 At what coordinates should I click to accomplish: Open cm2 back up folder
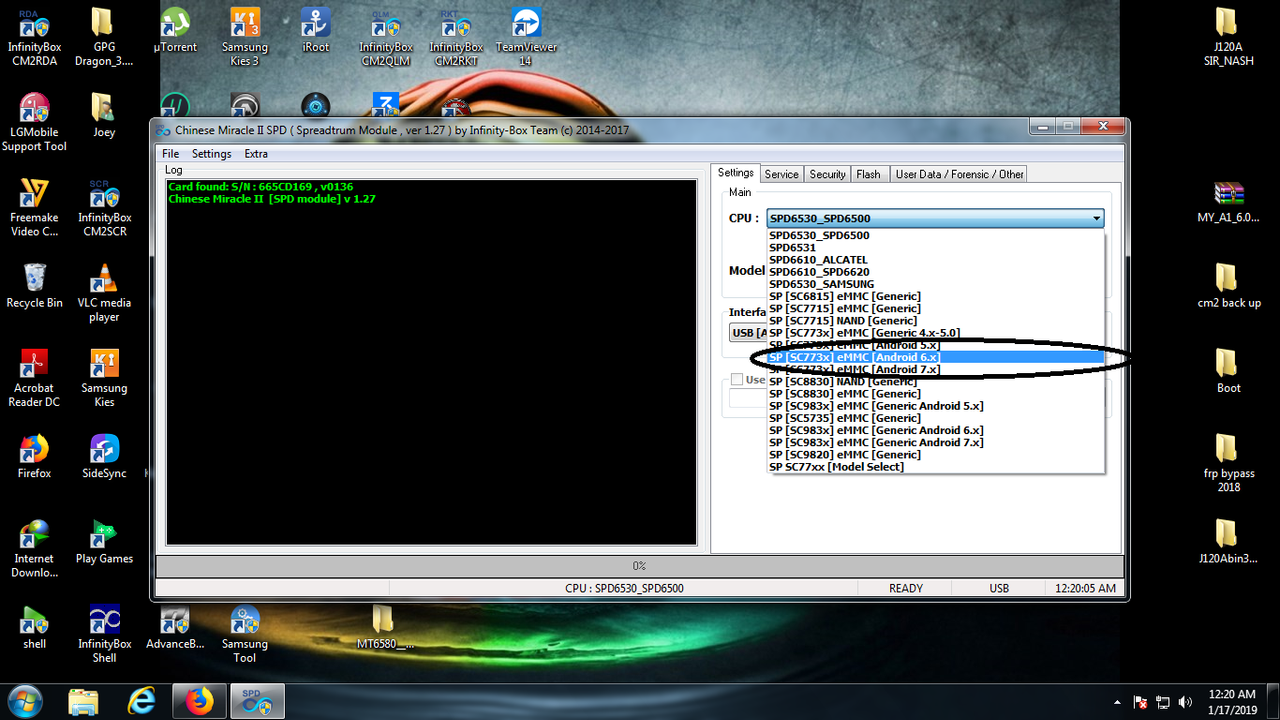click(x=1228, y=285)
